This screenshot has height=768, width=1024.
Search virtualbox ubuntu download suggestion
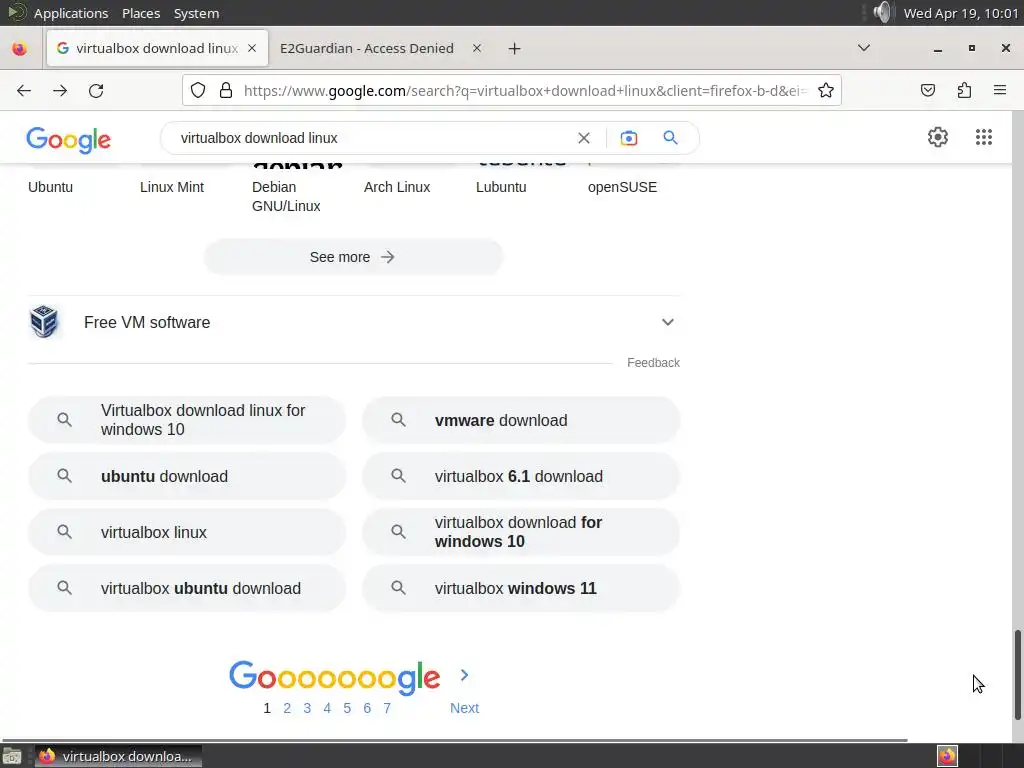pyautogui.click(x=187, y=588)
